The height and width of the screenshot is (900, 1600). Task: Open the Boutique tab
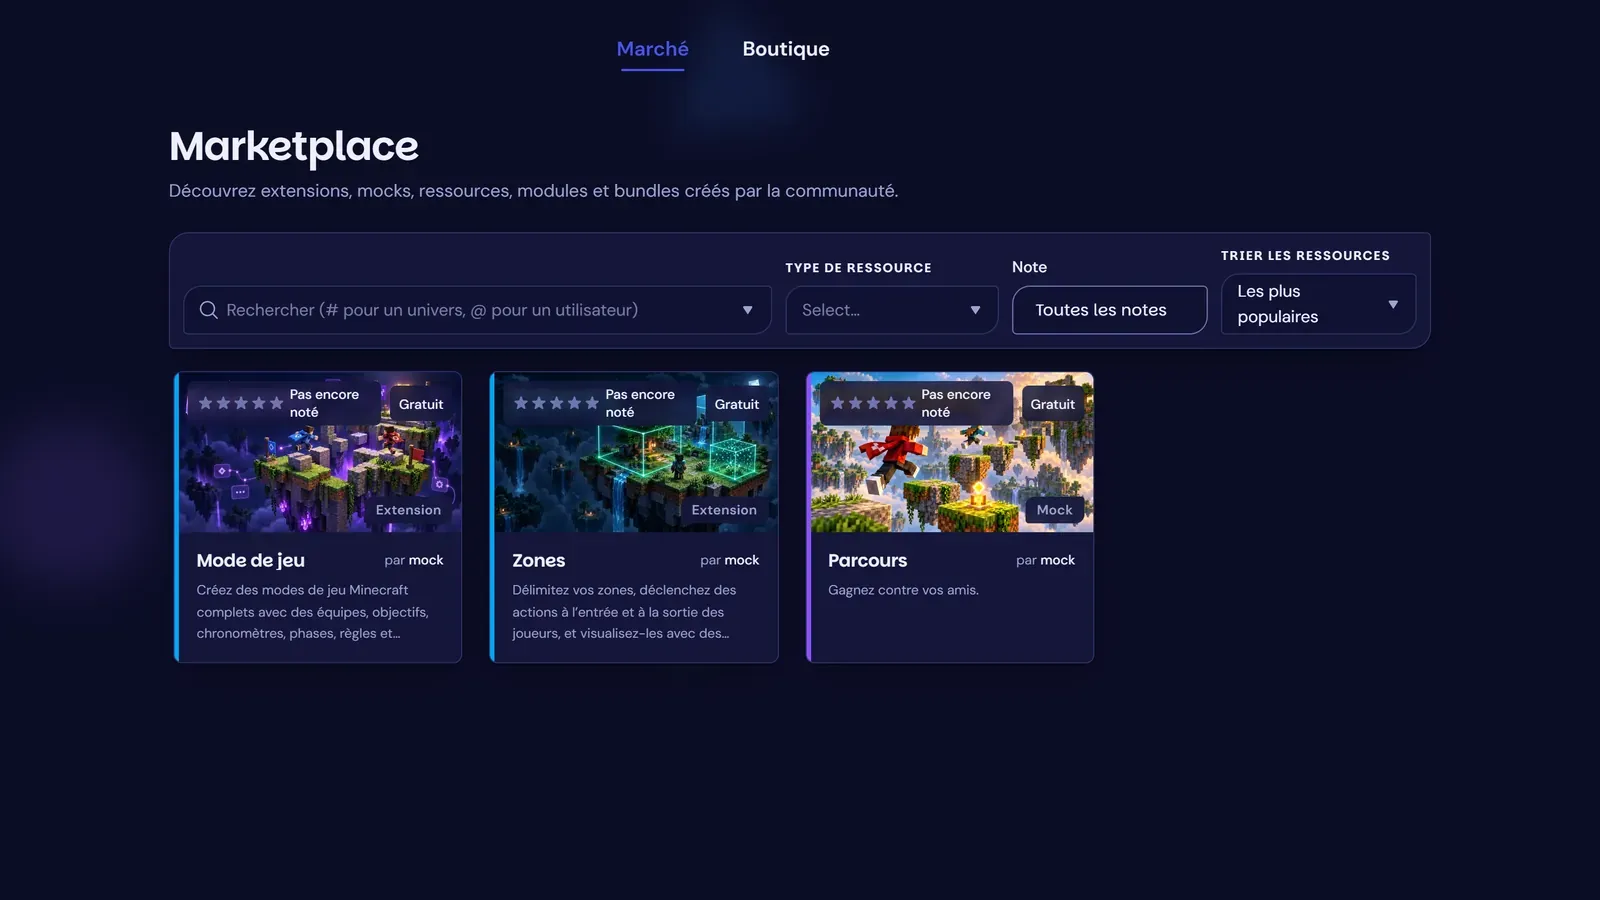tap(785, 49)
